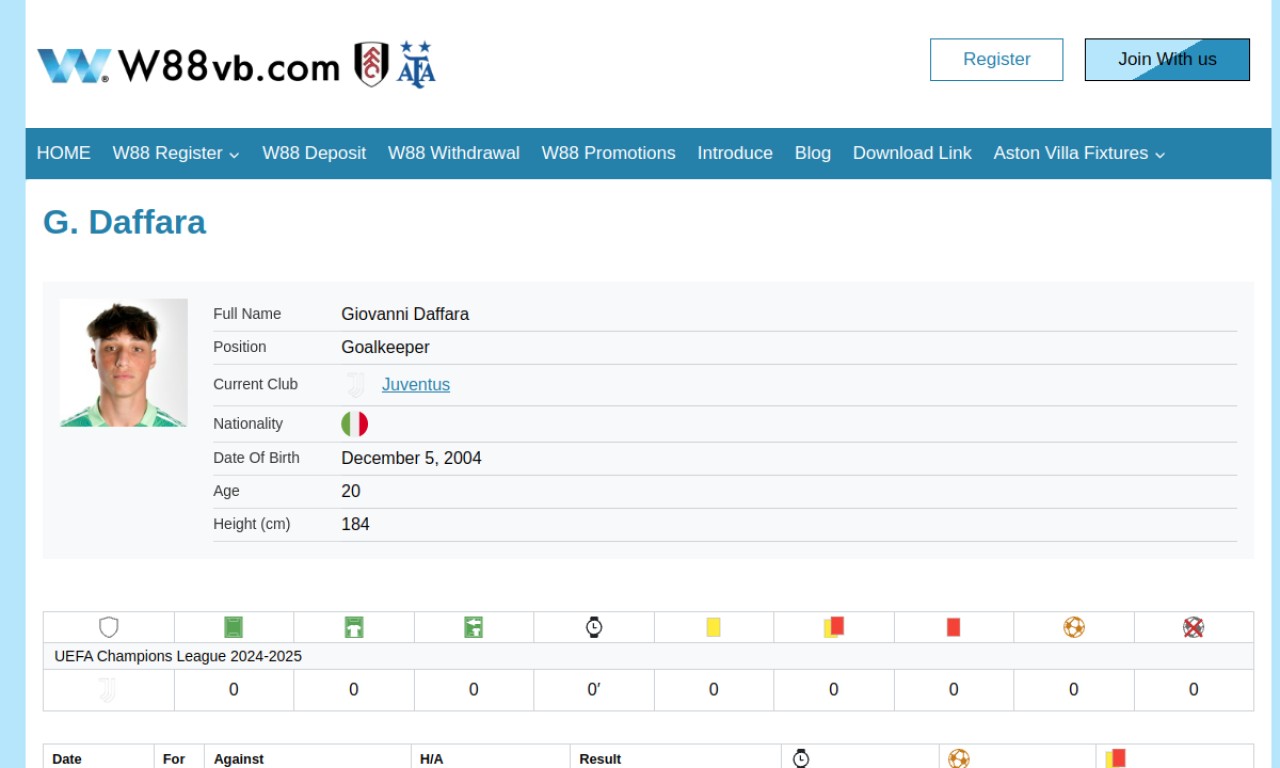Click the red card icon
The width and height of the screenshot is (1280, 768).
click(954, 627)
